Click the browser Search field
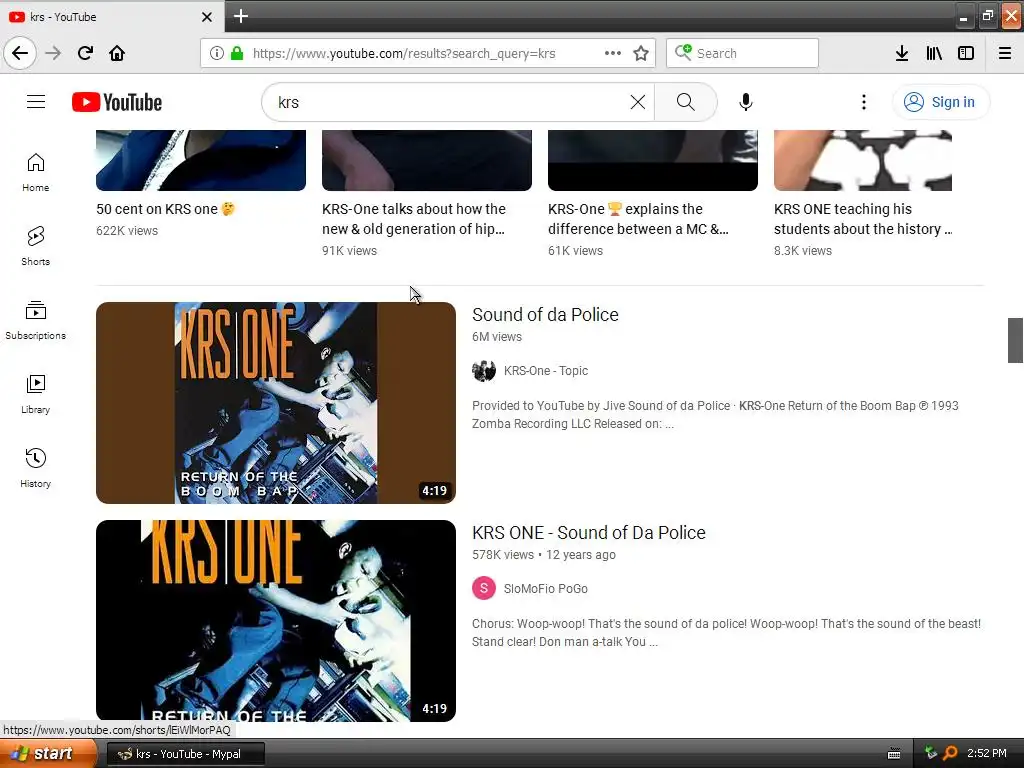This screenshot has height=768, width=1024. (743, 53)
